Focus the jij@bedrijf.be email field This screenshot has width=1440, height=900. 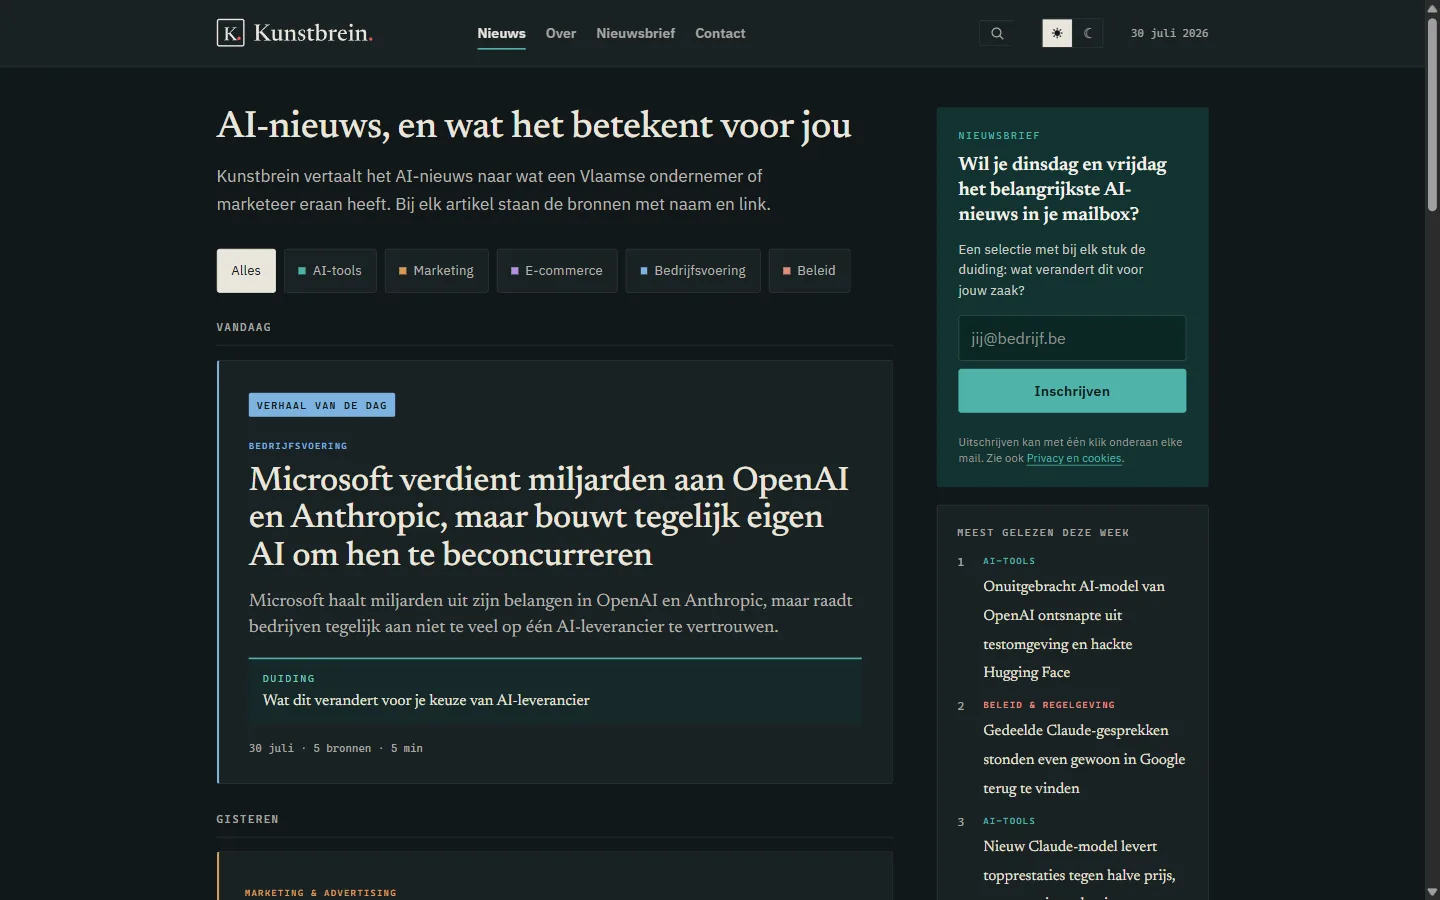pos(1072,338)
